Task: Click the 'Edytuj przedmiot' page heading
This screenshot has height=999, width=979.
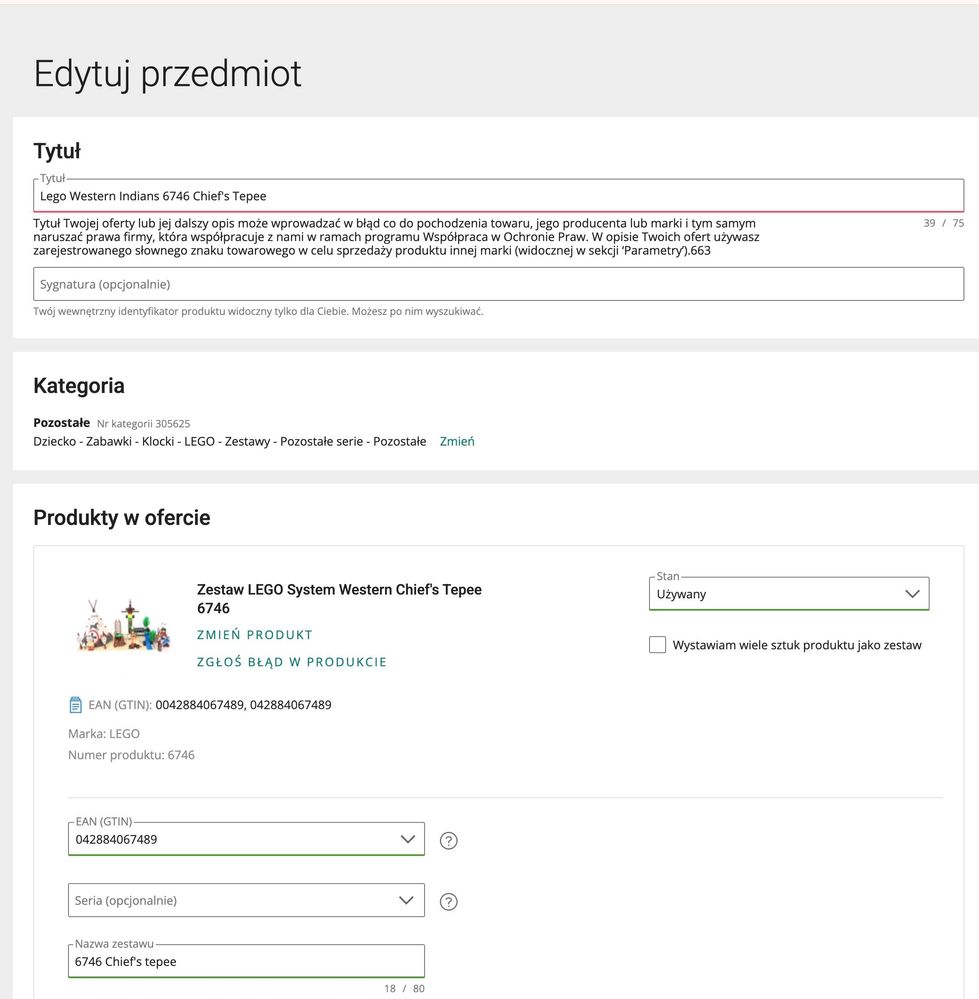Action: (167, 74)
